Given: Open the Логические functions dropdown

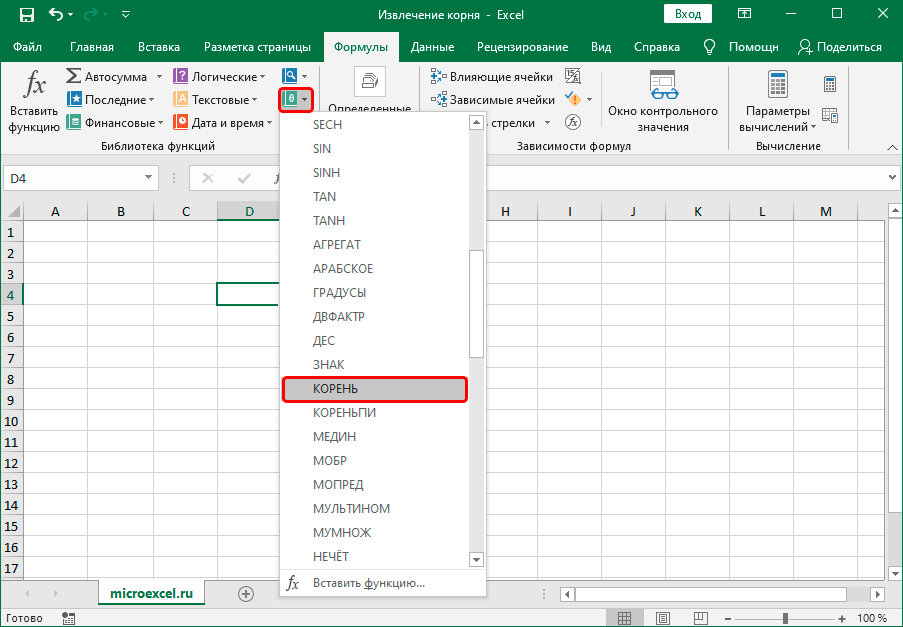Looking at the screenshot, I should point(262,76).
